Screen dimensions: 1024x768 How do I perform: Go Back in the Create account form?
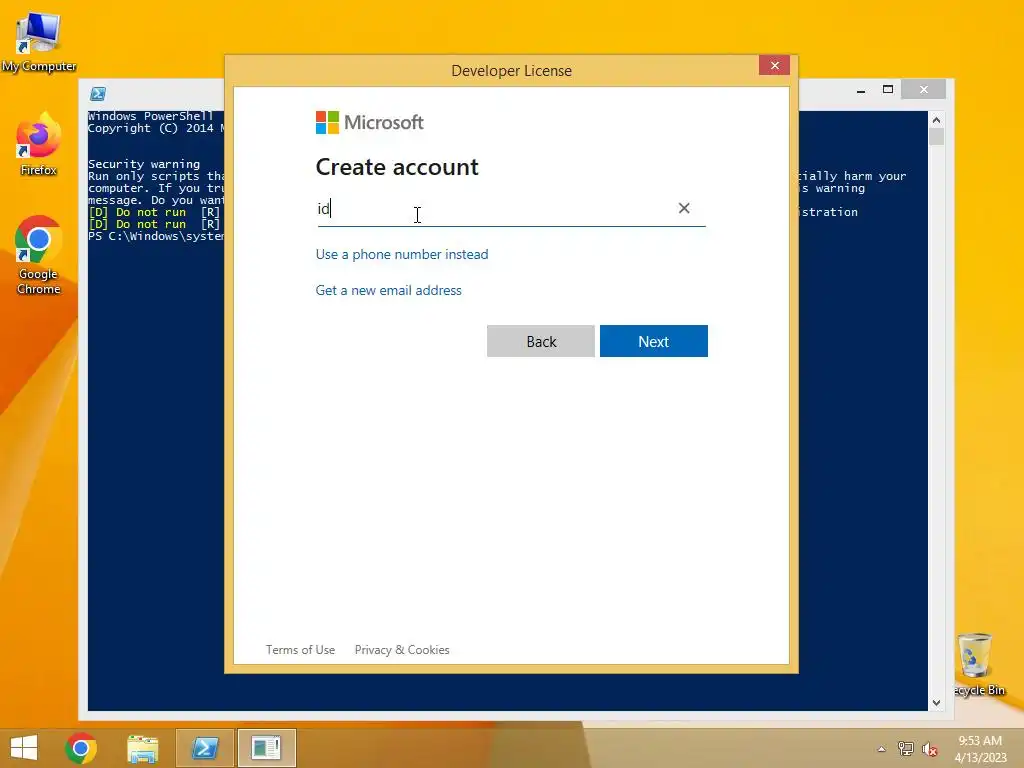541,341
